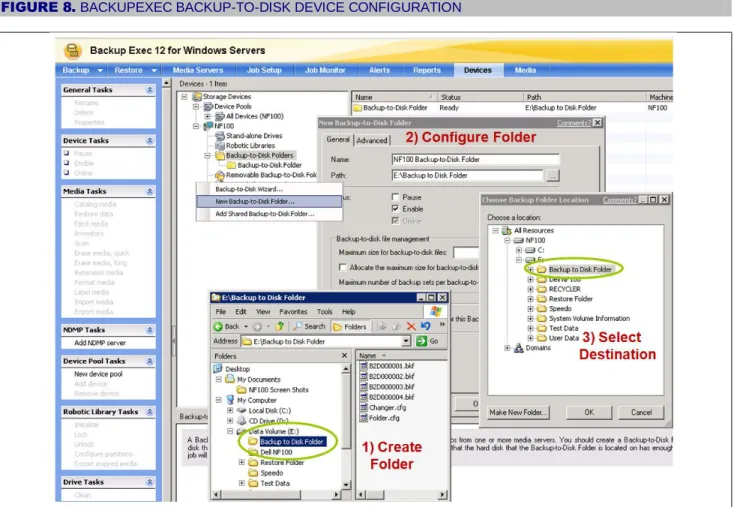This screenshot has height=507, width=734.
Task: Open the Favorites menu in Explorer
Action: pos(293,312)
